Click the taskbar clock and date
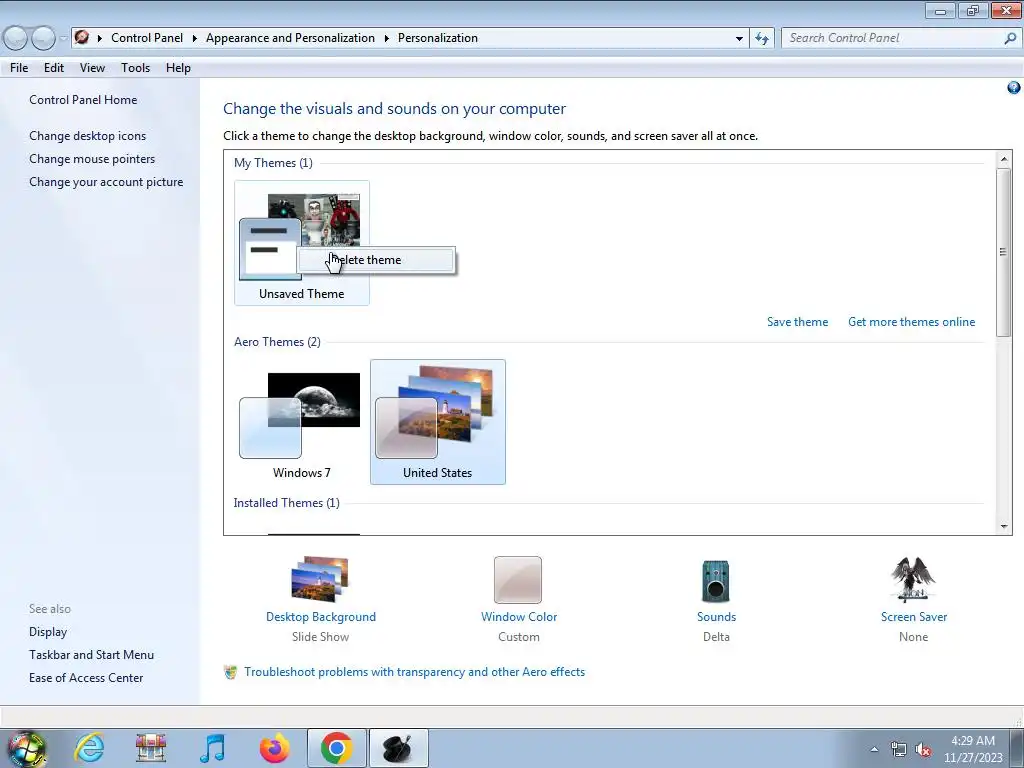 click(x=972, y=749)
